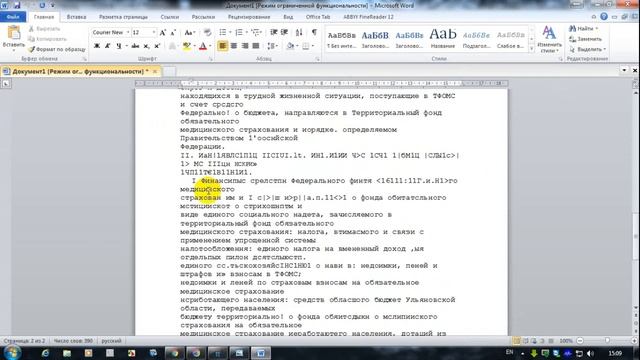This screenshot has width=640, height=360.
Task: Save the document from quick access toolbar
Action: (17, 6)
